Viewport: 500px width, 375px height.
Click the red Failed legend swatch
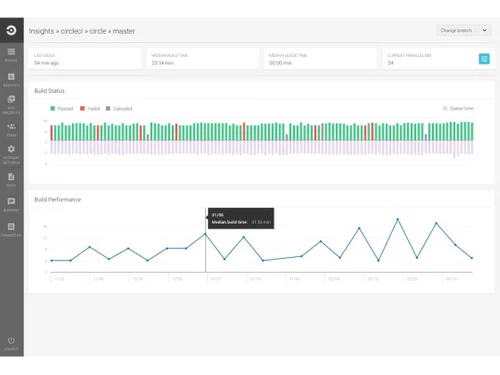[82, 108]
